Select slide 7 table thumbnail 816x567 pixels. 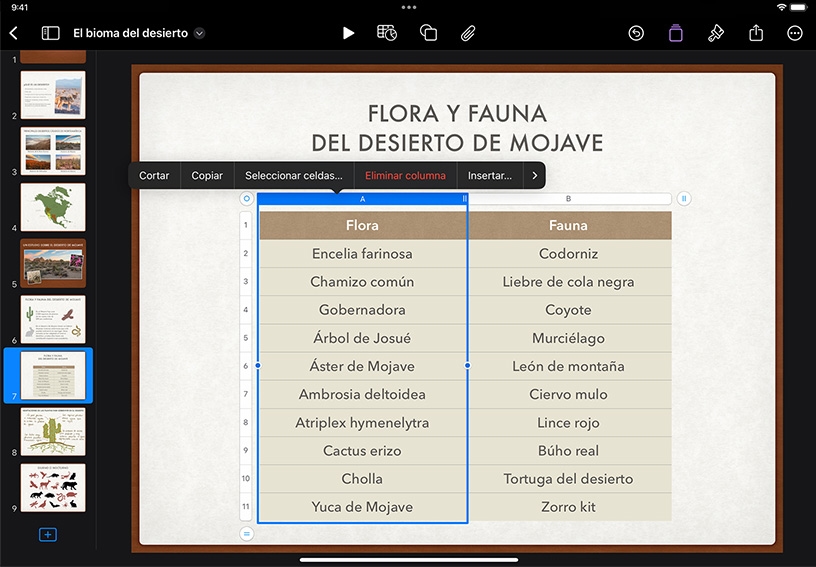coord(53,376)
